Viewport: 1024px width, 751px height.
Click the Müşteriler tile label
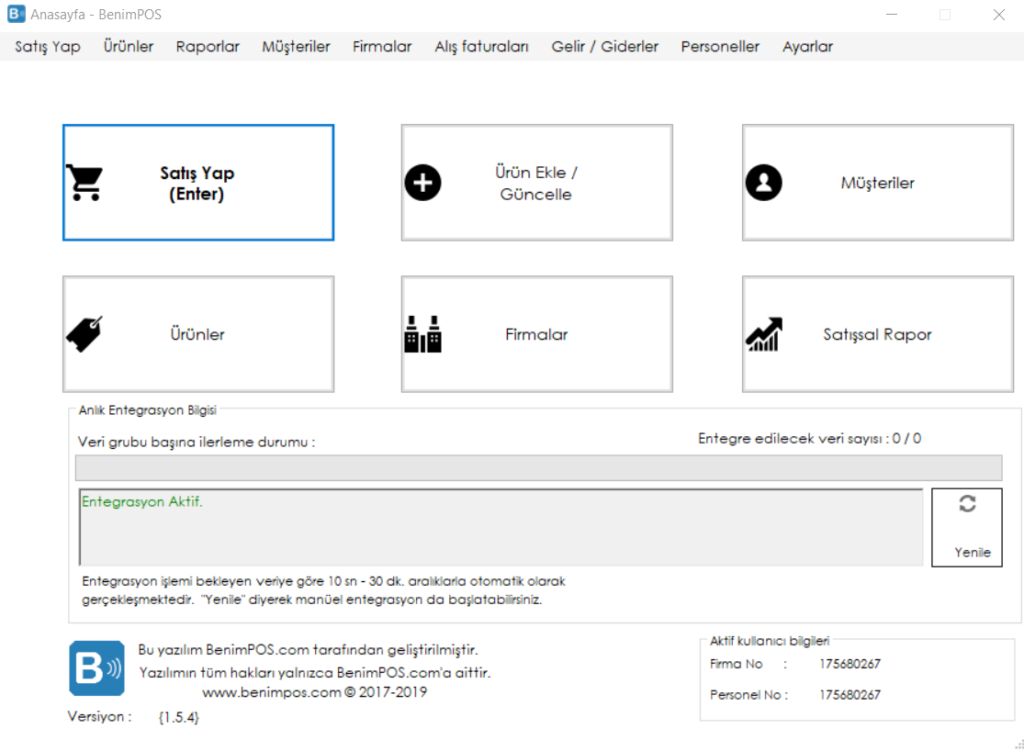(877, 183)
